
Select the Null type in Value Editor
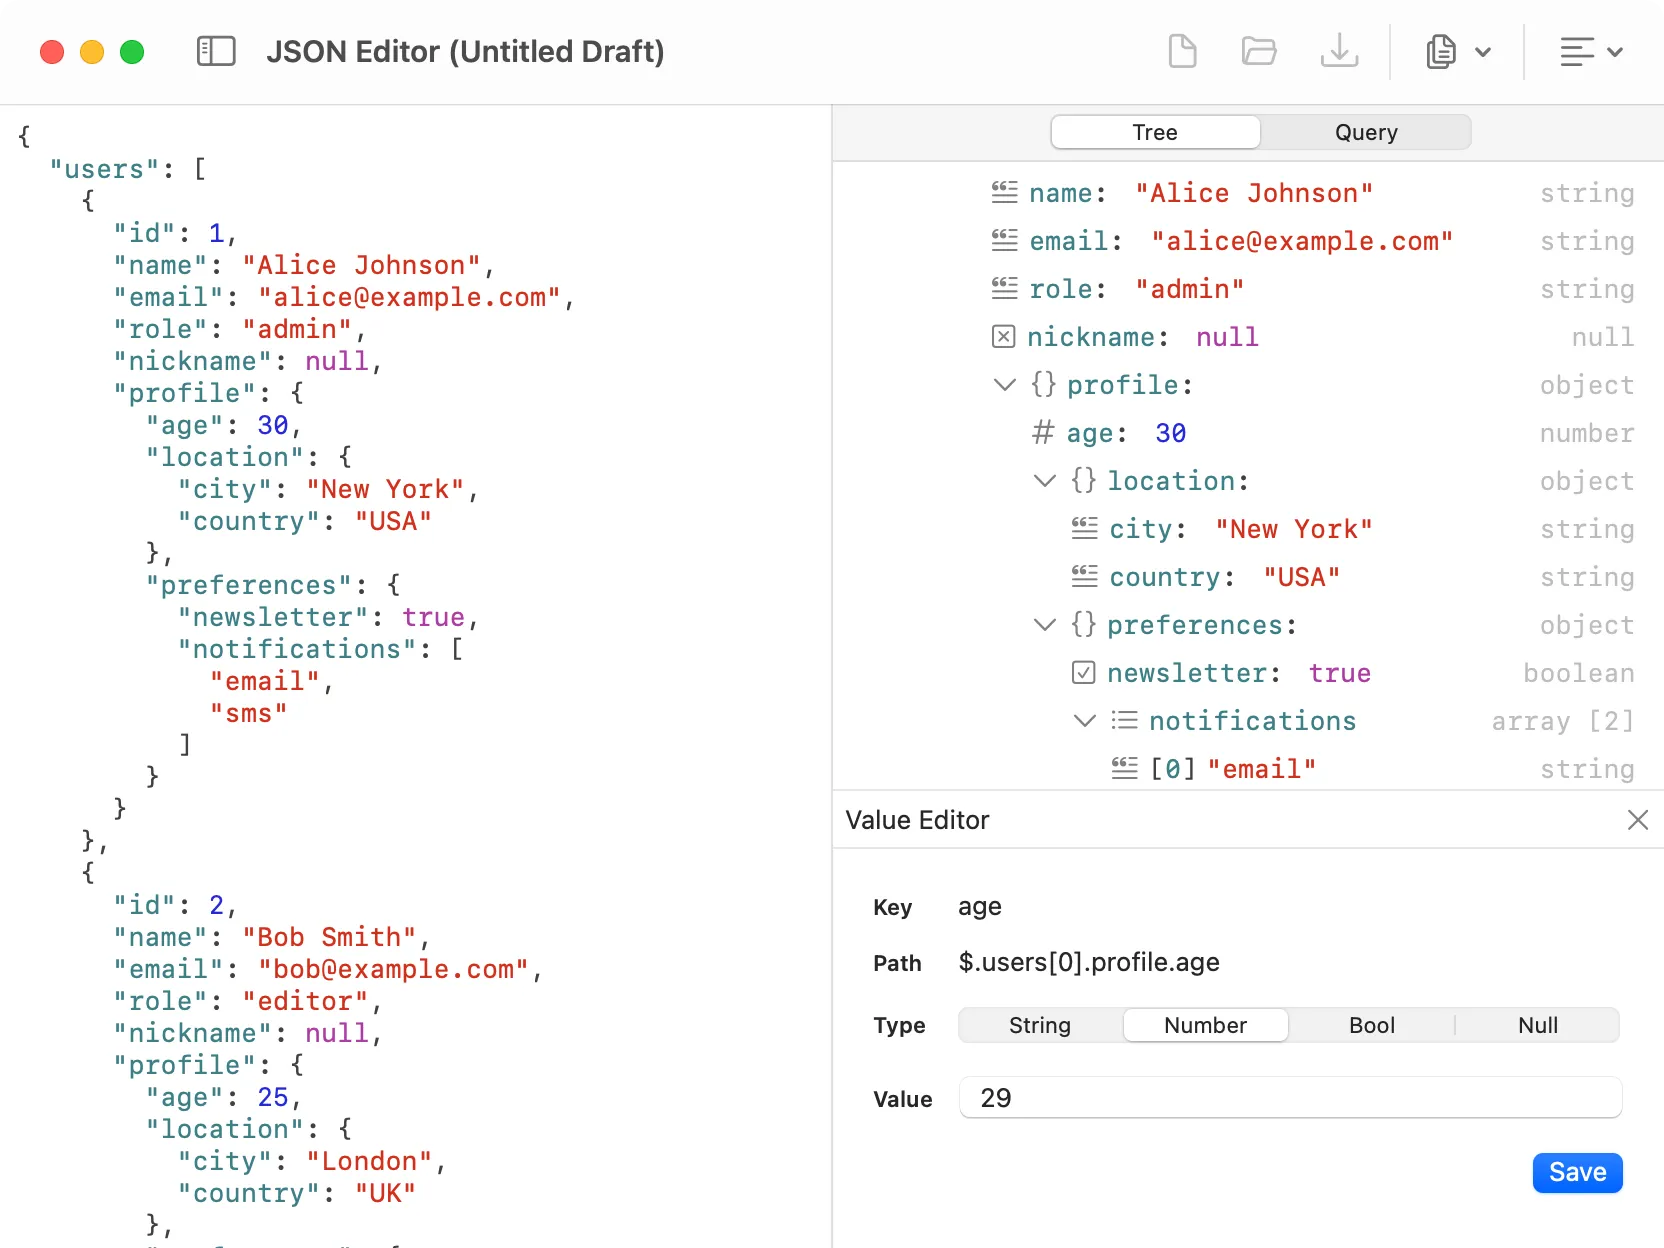pyautogui.click(x=1537, y=1025)
